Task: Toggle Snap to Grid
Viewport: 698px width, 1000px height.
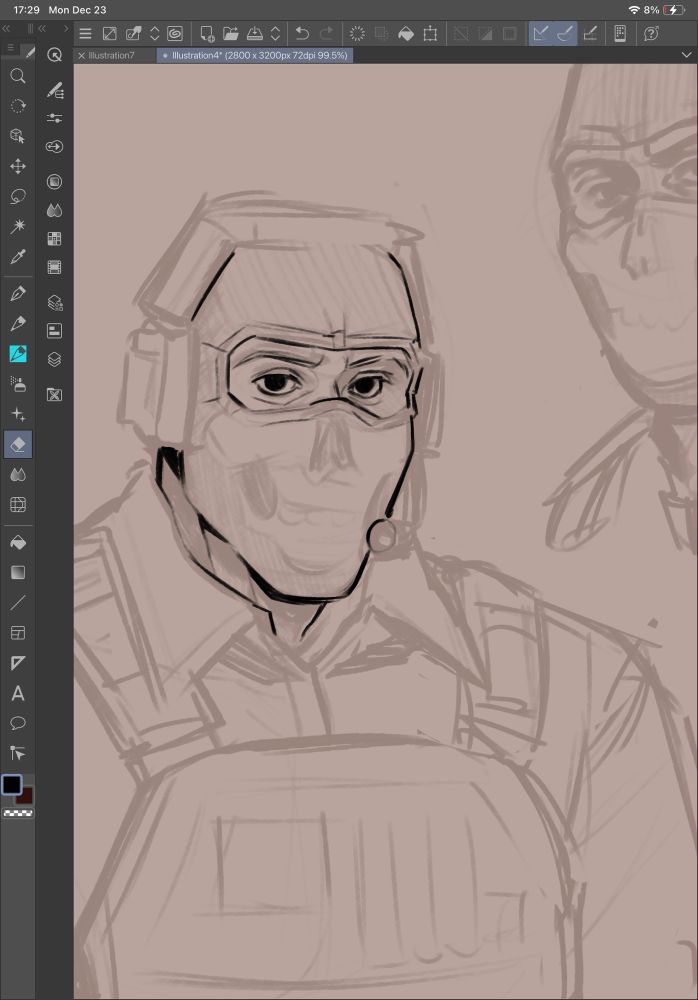Action: click(590, 34)
